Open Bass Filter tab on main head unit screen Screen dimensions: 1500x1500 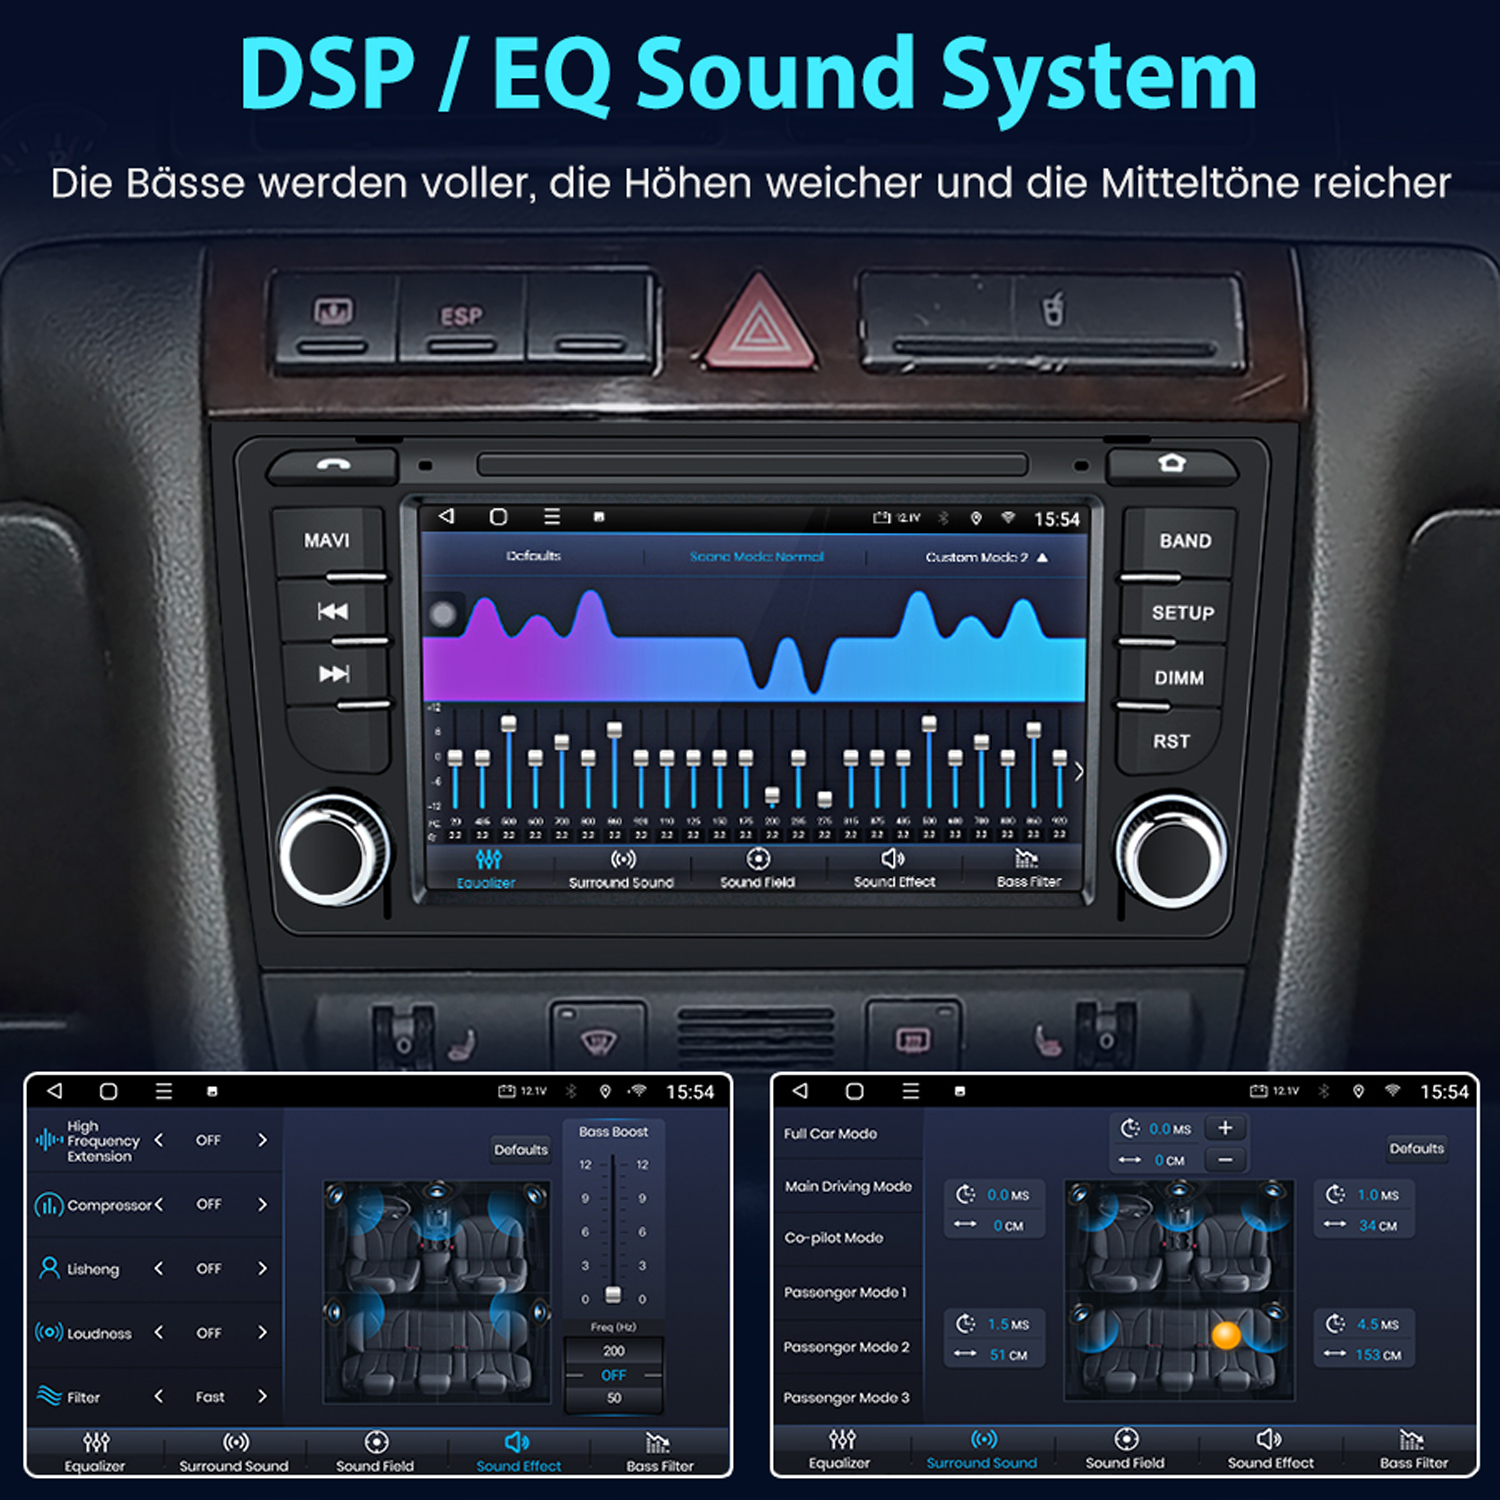[1028, 869]
